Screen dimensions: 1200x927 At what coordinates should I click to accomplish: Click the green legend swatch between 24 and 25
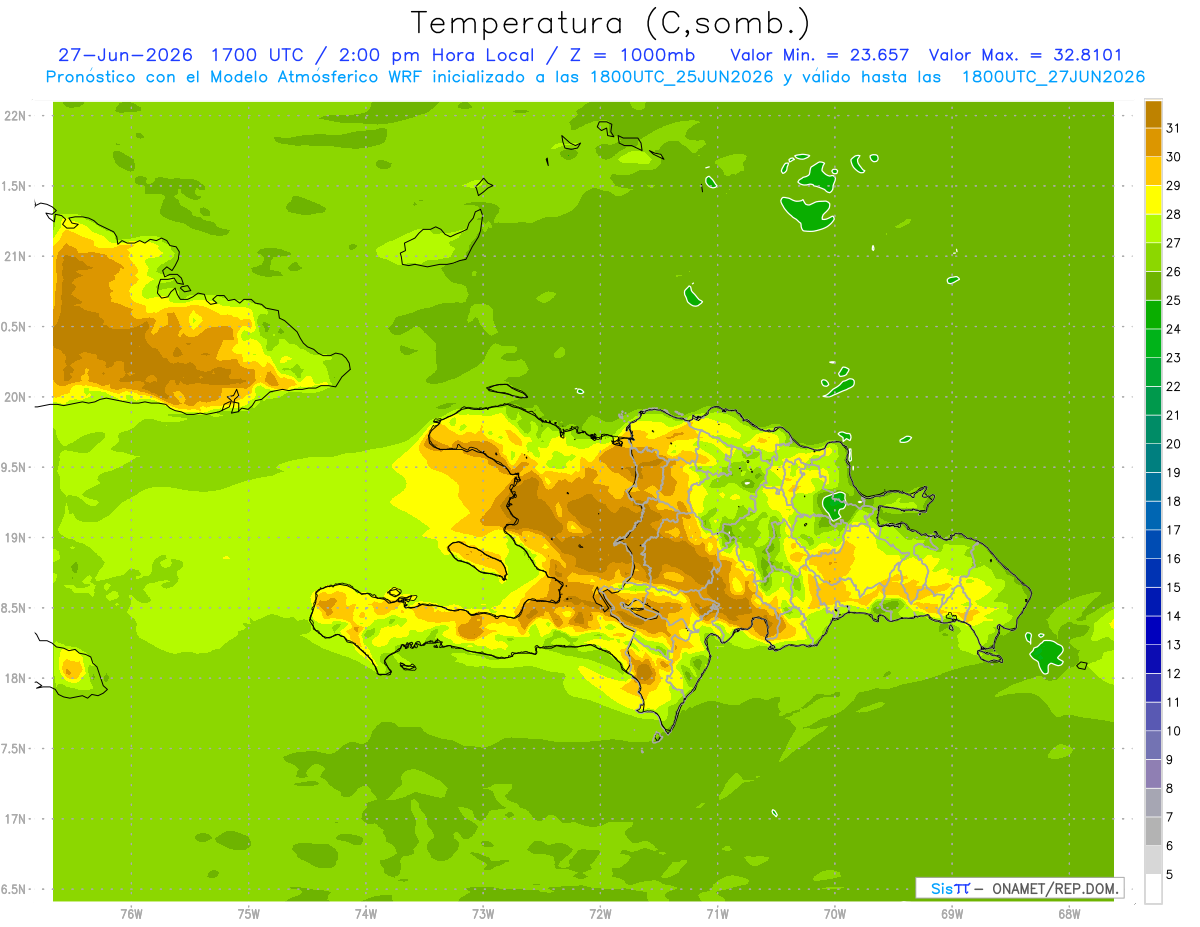tap(1153, 314)
